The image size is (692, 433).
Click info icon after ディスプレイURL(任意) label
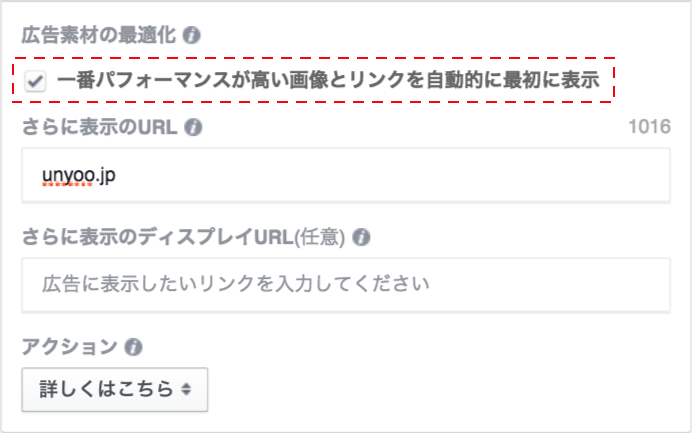click(361, 237)
